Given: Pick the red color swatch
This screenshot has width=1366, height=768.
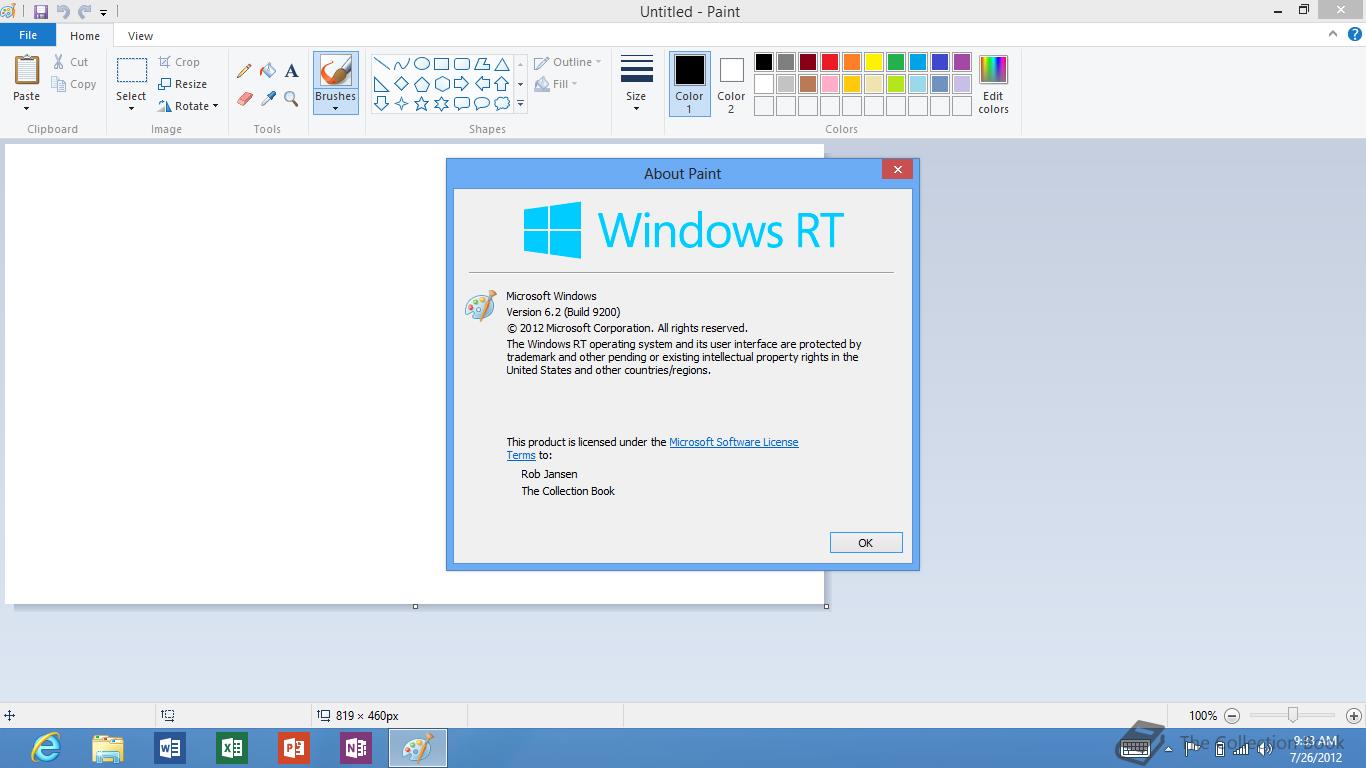Looking at the screenshot, I should tap(830, 62).
